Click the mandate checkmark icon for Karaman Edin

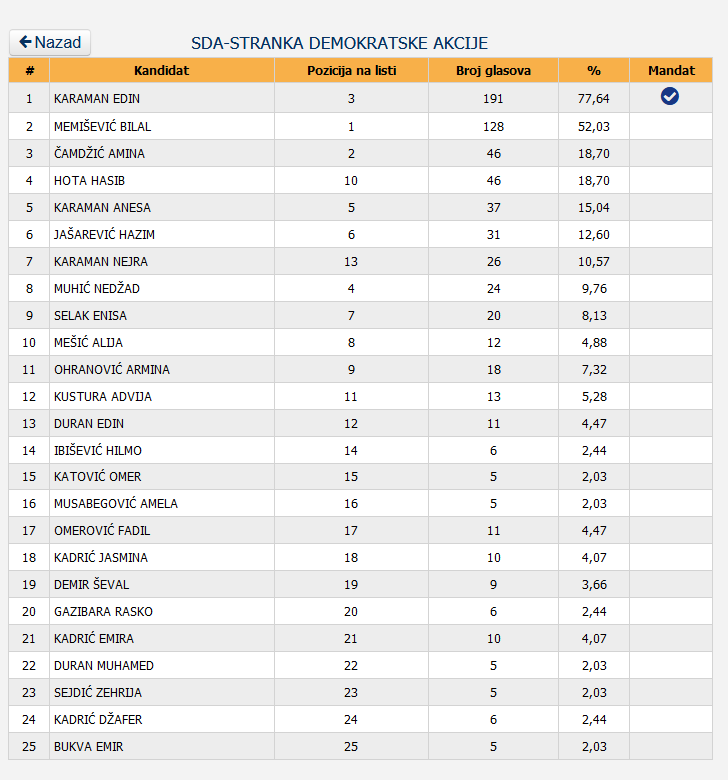tap(670, 96)
